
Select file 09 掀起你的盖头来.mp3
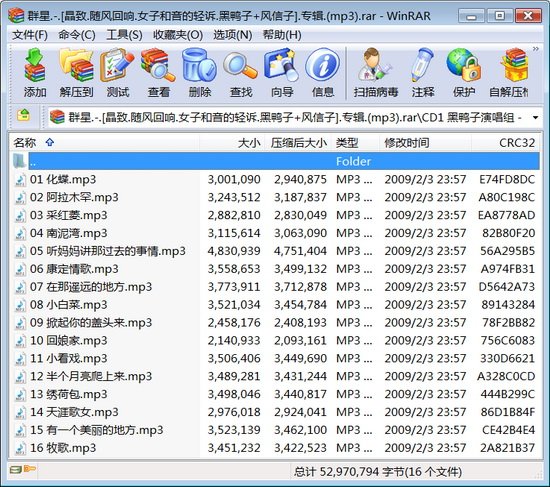click(275, 323)
